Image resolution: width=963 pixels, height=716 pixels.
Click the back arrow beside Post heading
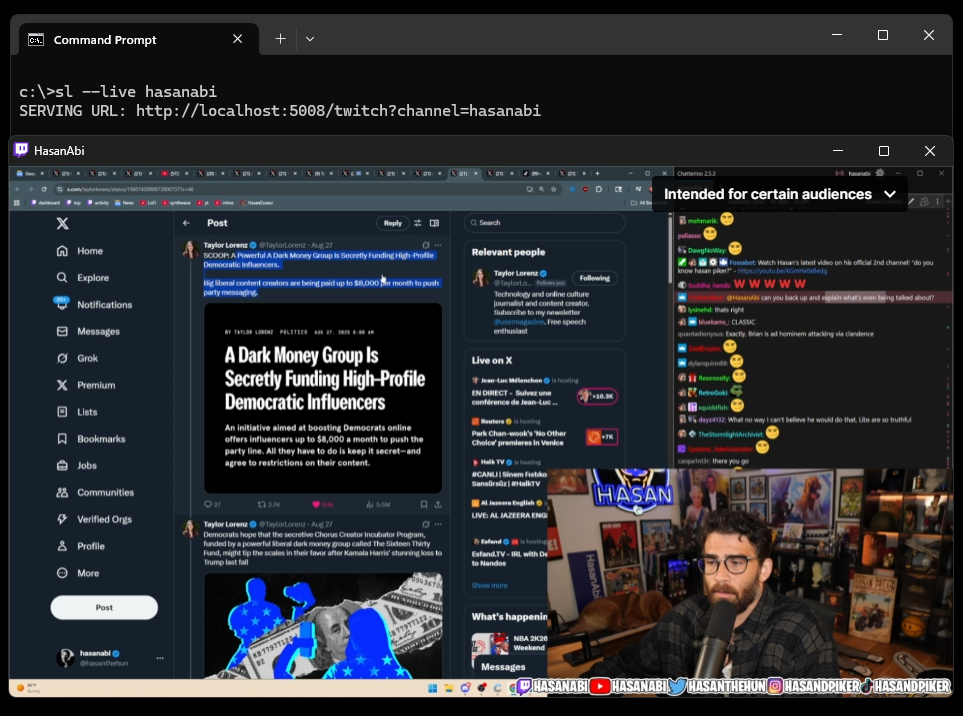click(x=186, y=223)
